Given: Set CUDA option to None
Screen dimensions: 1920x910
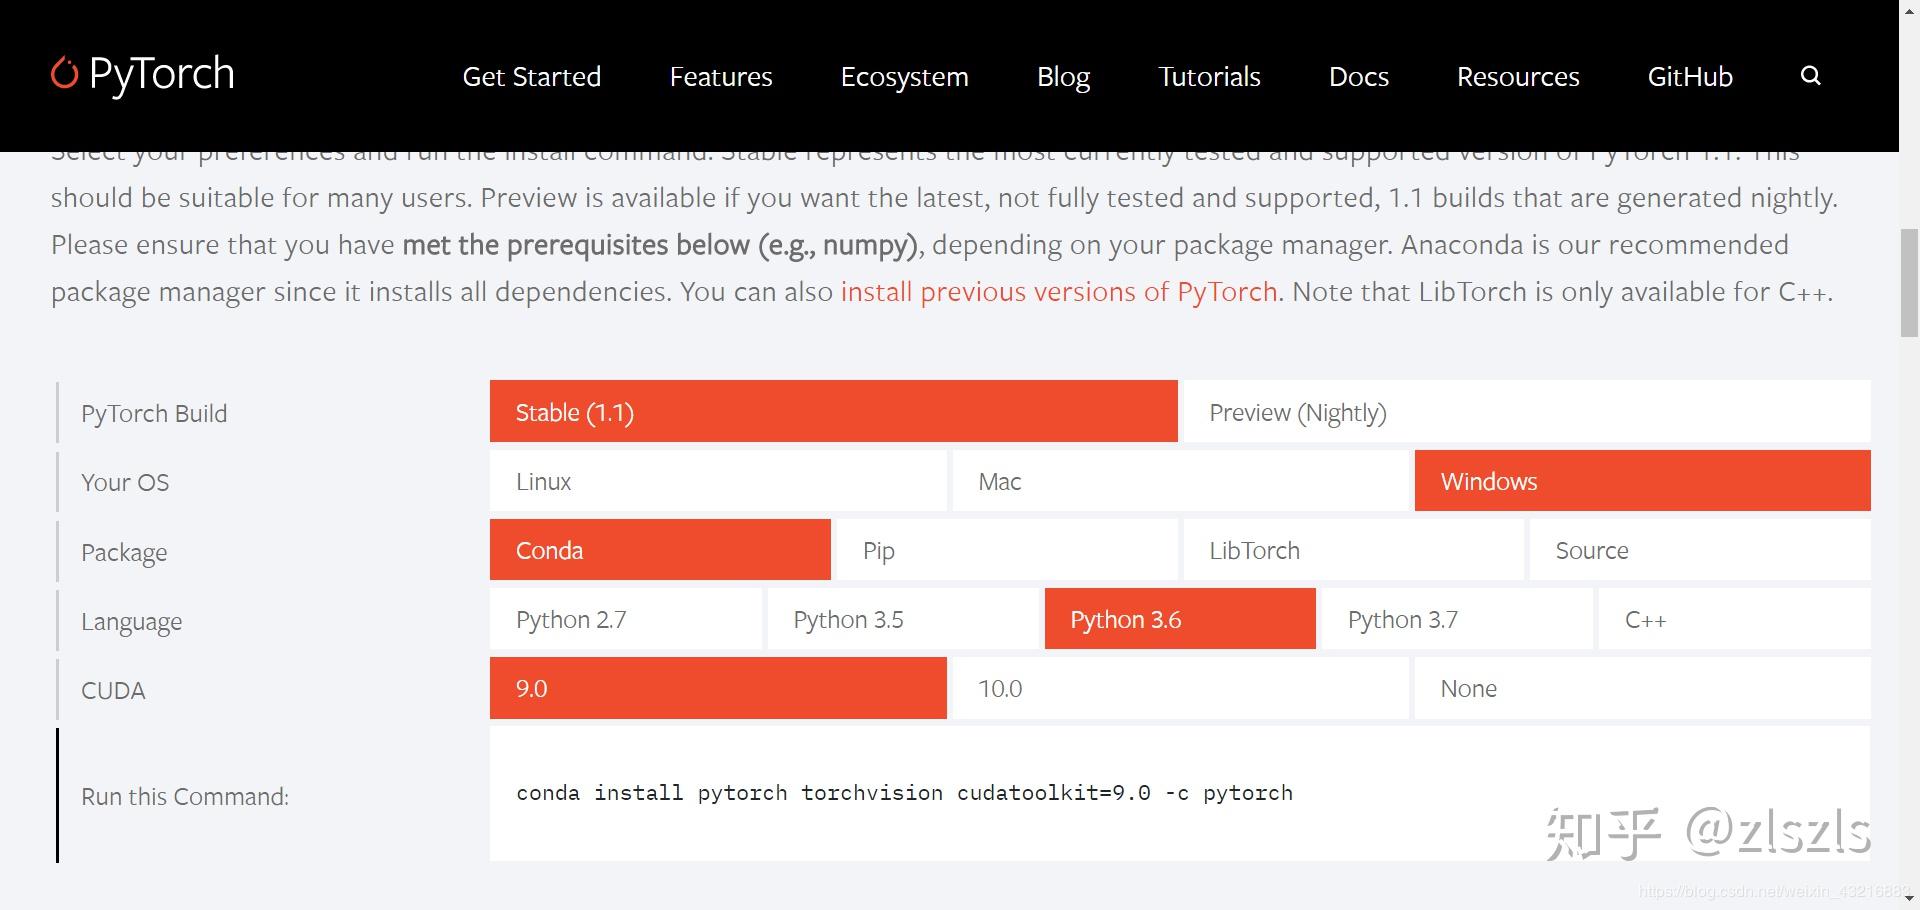Looking at the screenshot, I should [1641, 688].
